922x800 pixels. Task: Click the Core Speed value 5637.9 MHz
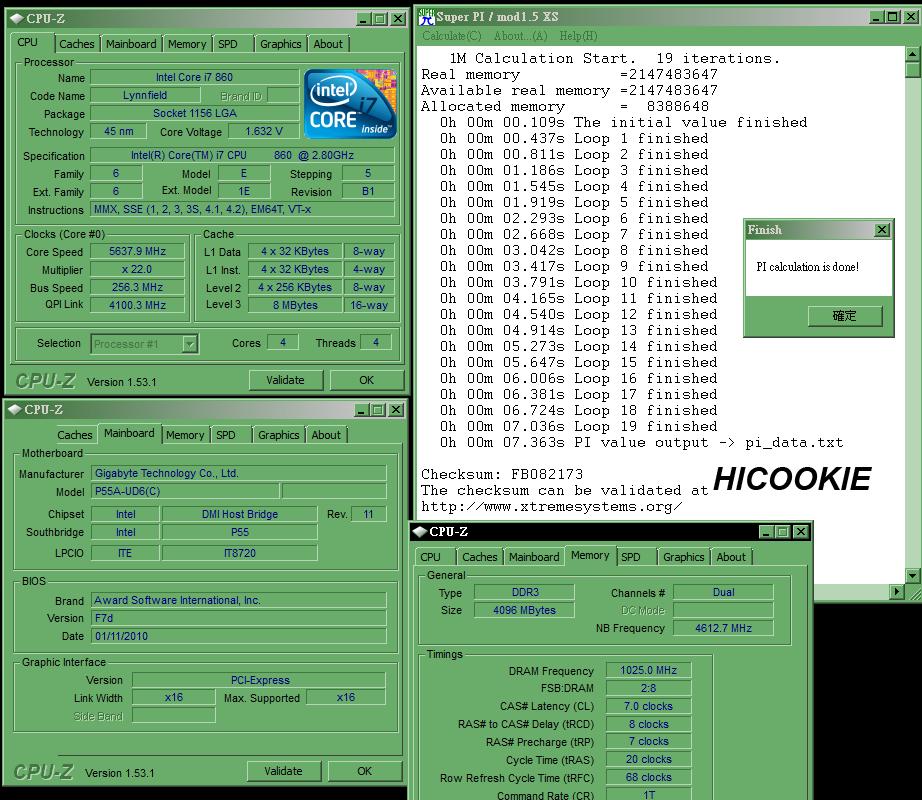tap(137, 252)
